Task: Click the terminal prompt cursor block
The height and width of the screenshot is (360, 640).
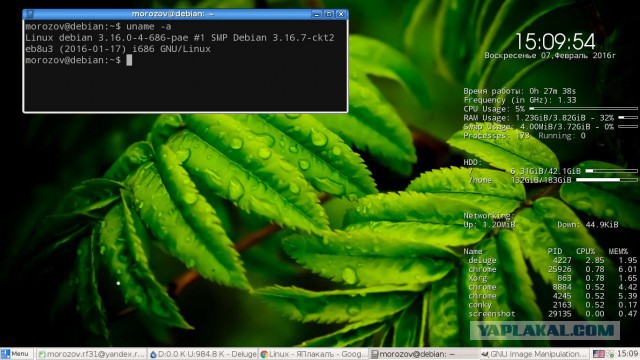Action: click(129, 60)
